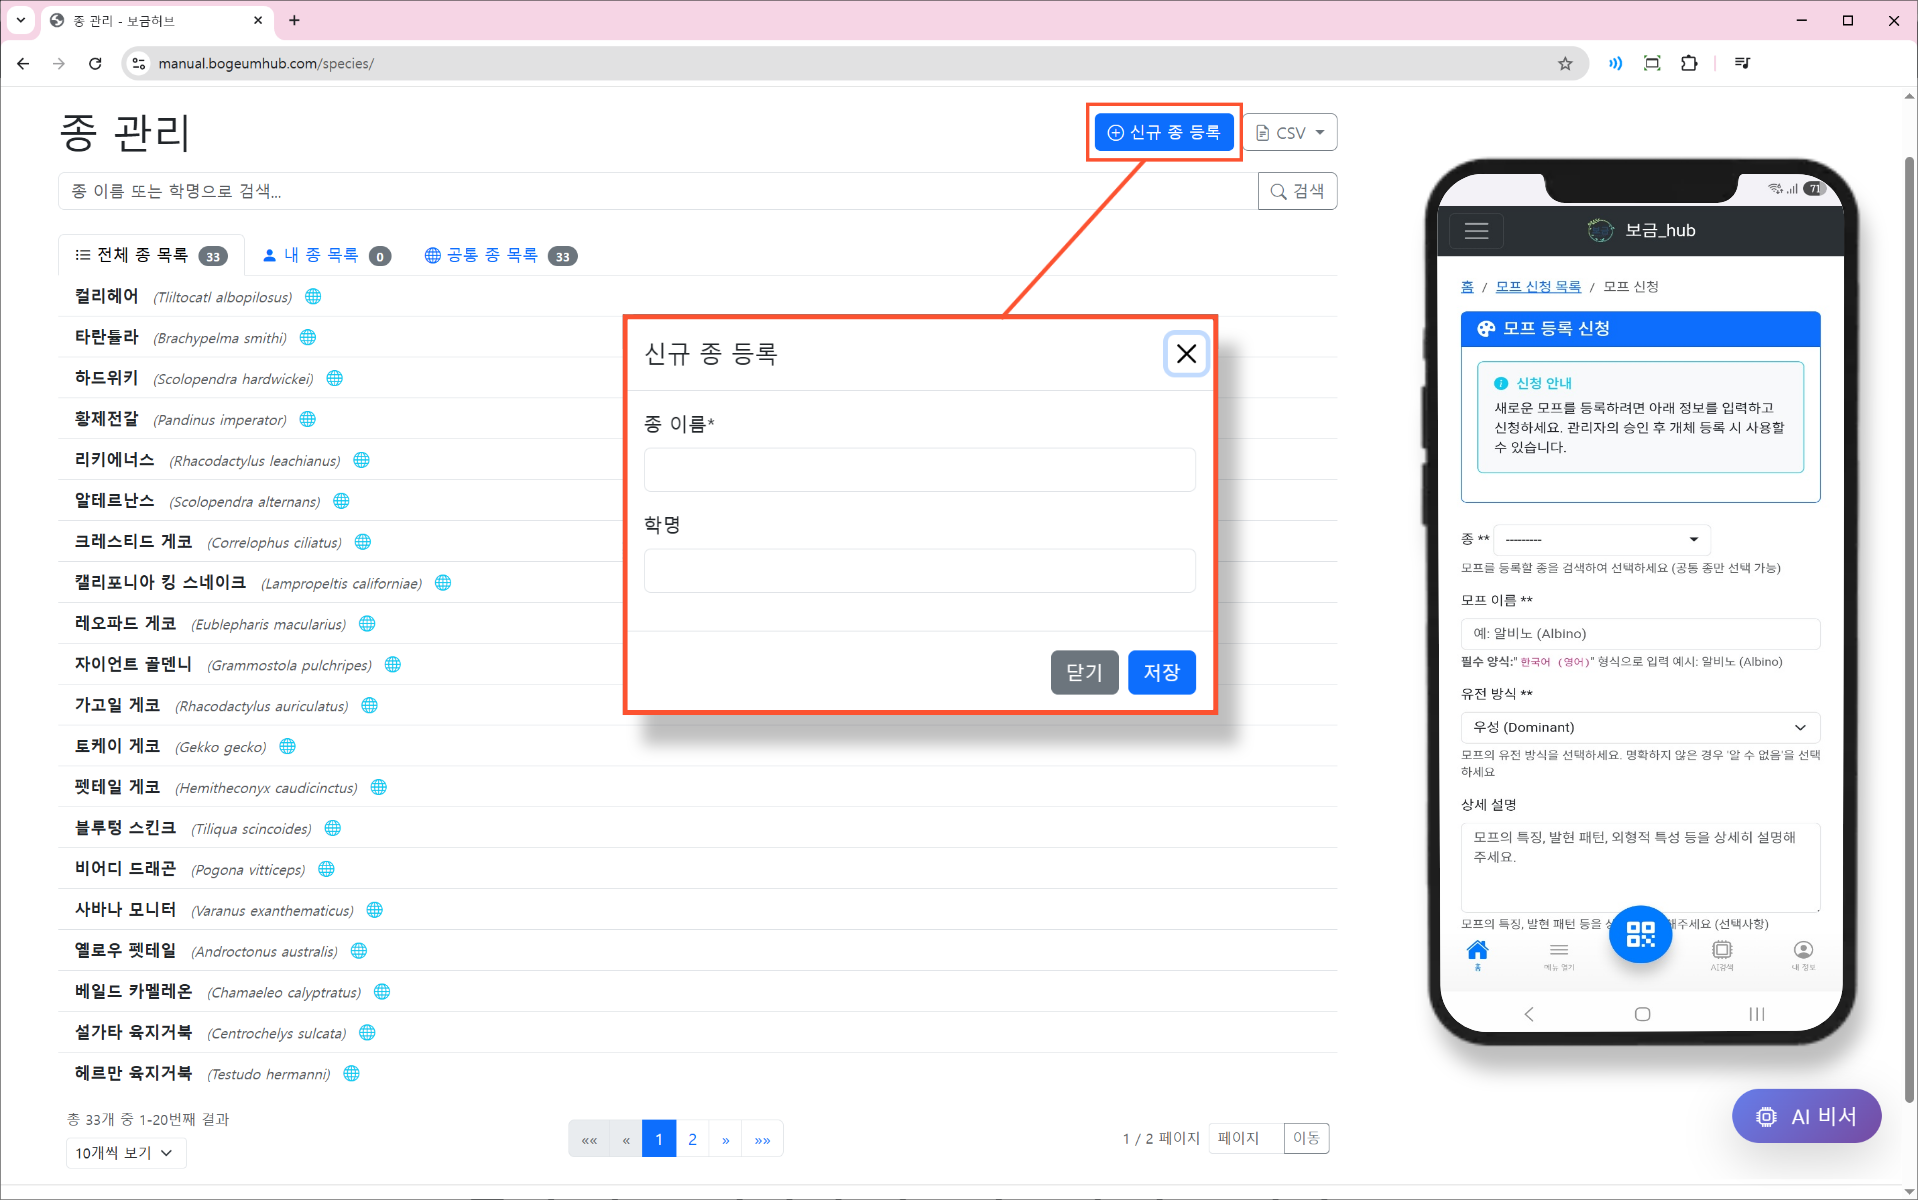This screenshot has height=1200, width=1920.
Task: Go to page 2 in pagination
Action: point(692,1139)
